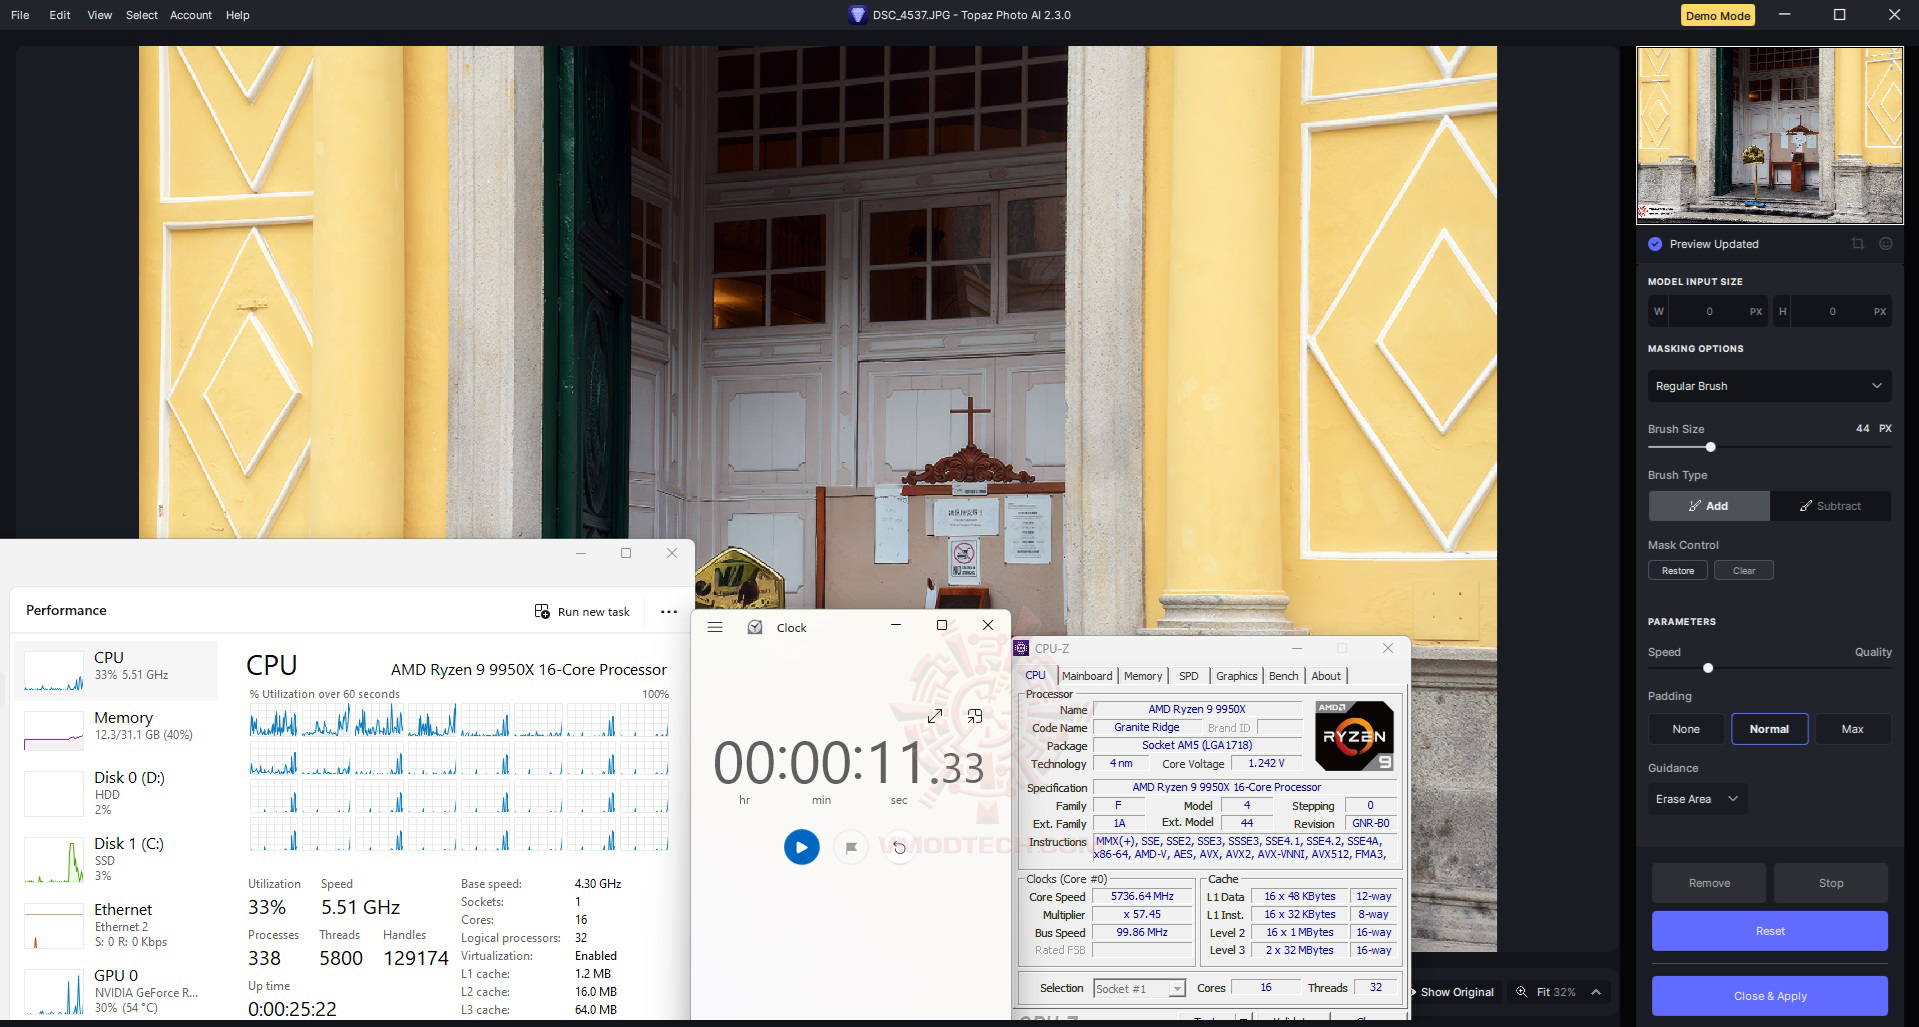Open the File menu

tap(20, 15)
